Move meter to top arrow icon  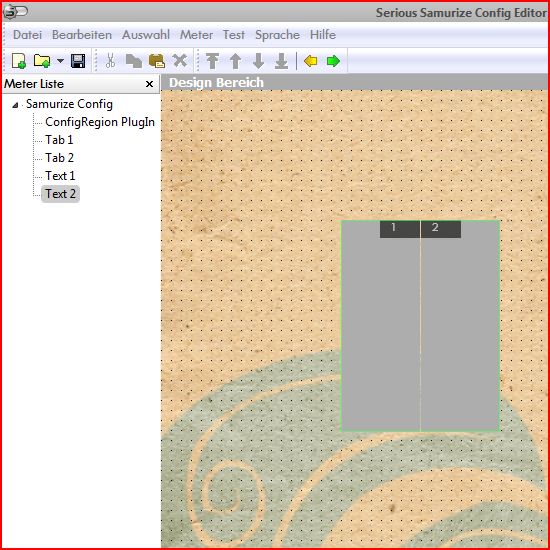[x=213, y=61]
